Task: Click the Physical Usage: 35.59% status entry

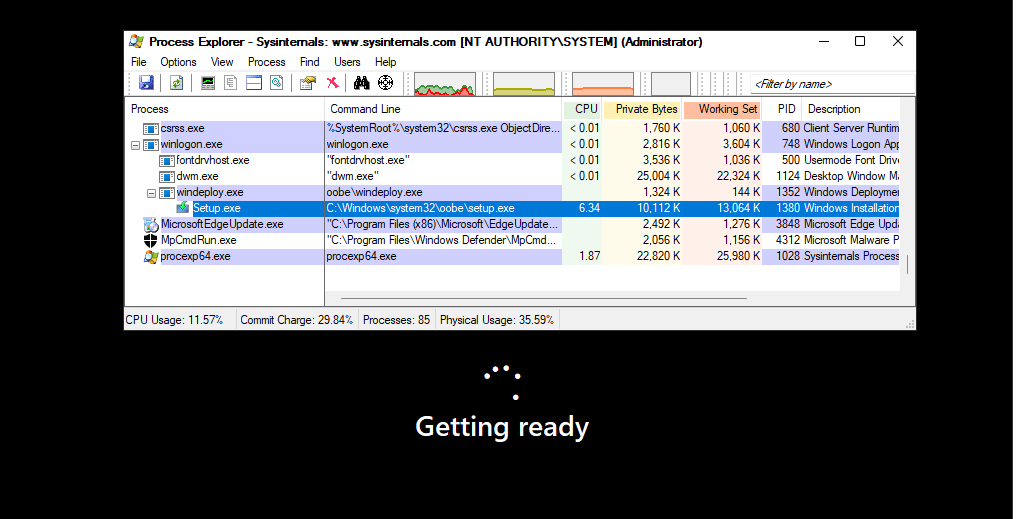Action: (497, 320)
